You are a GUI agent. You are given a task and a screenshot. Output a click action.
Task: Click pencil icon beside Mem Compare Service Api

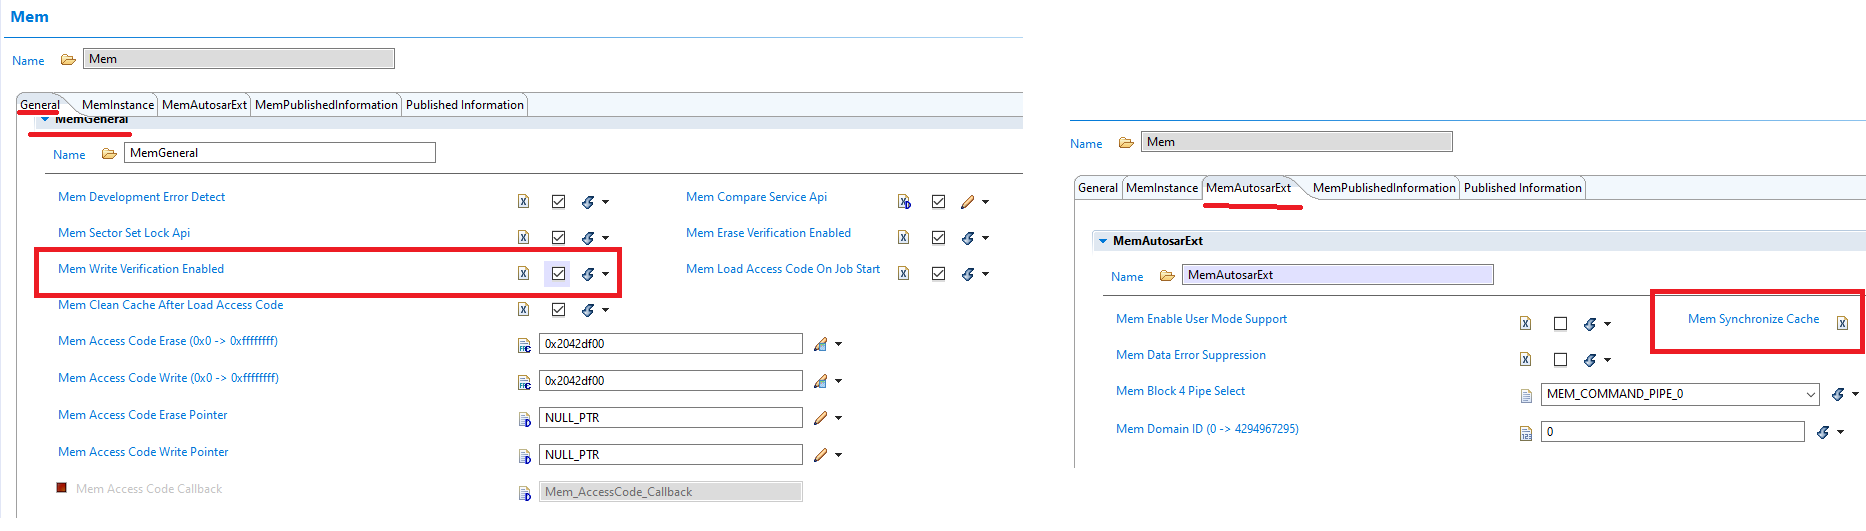[967, 202]
